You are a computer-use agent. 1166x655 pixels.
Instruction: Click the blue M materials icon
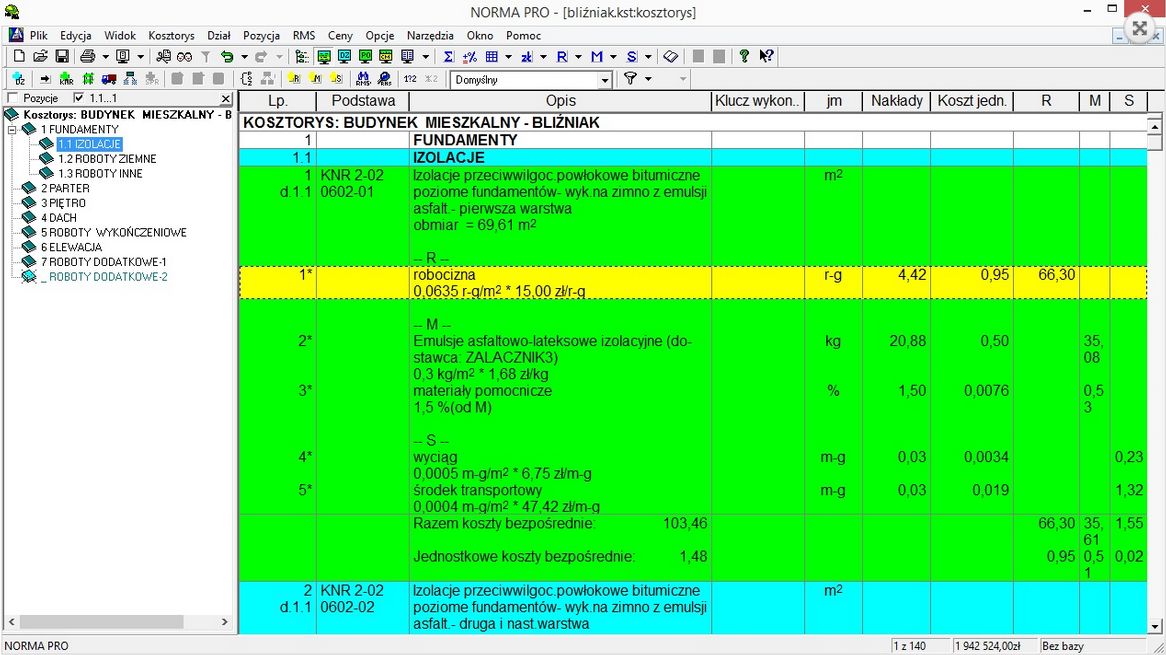(x=596, y=57)
